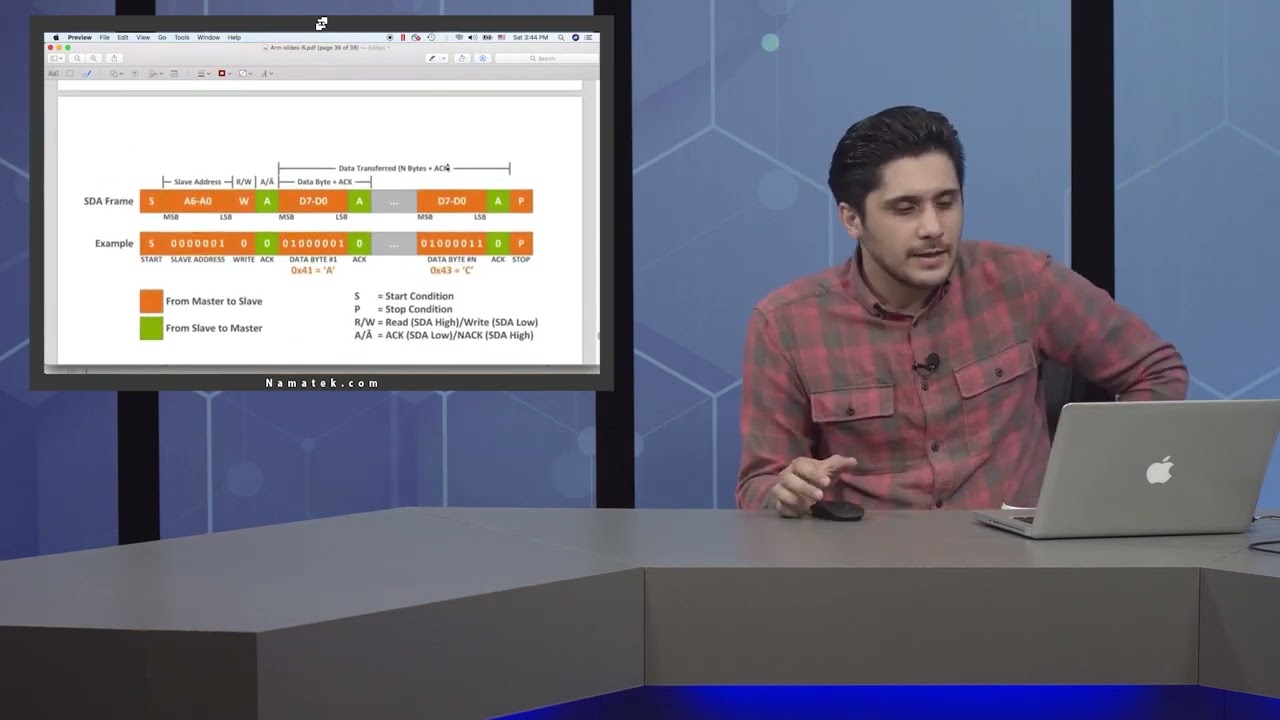Click the Bluetooth menu bar icon

pos(446,37)
